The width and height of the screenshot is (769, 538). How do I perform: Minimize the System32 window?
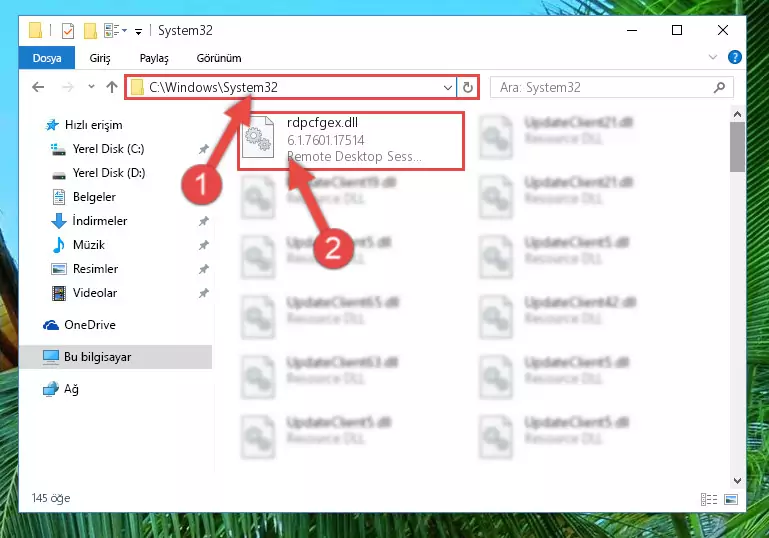coord(632,30)
